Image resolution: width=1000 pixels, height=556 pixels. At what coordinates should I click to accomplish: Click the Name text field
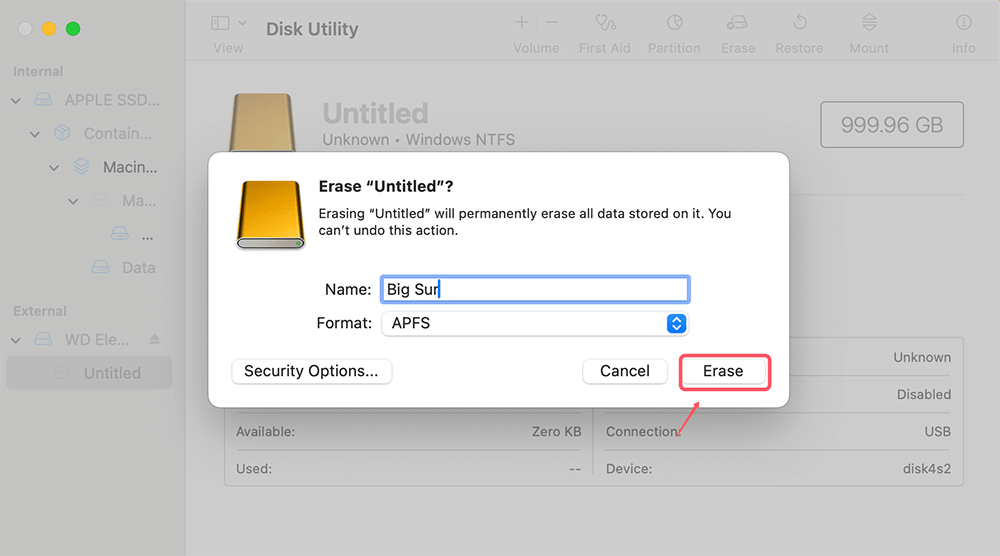(x=535, y=290)
